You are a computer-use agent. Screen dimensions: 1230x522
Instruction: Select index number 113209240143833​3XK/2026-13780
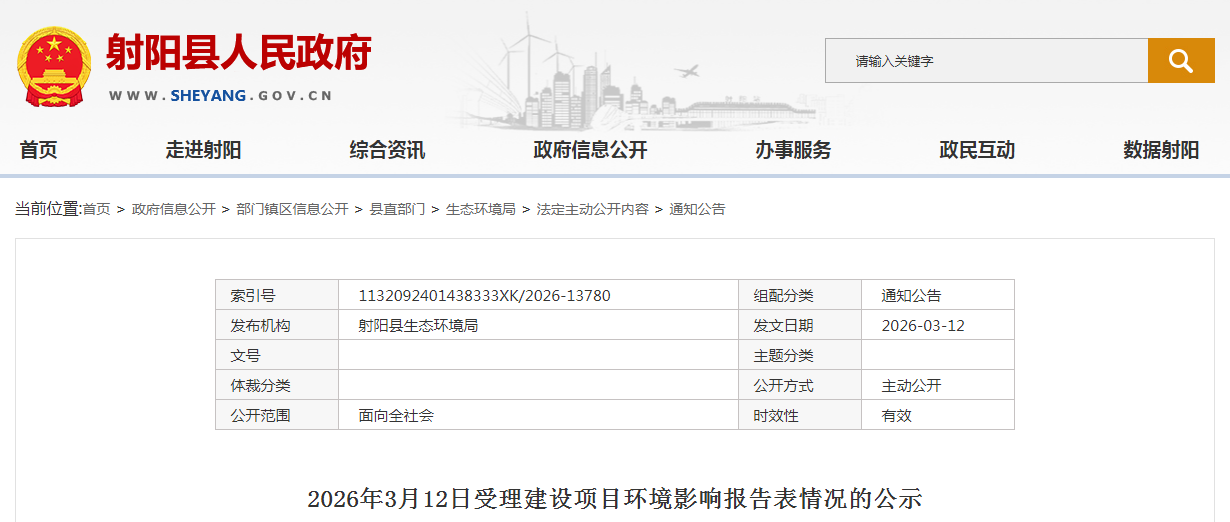point(484,295)
